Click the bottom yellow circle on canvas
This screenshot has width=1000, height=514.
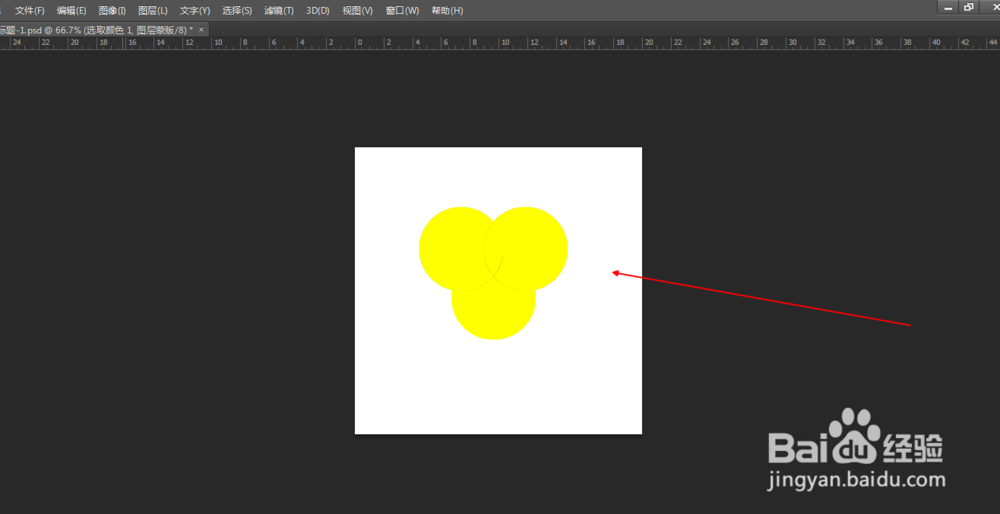pos(494,316)
